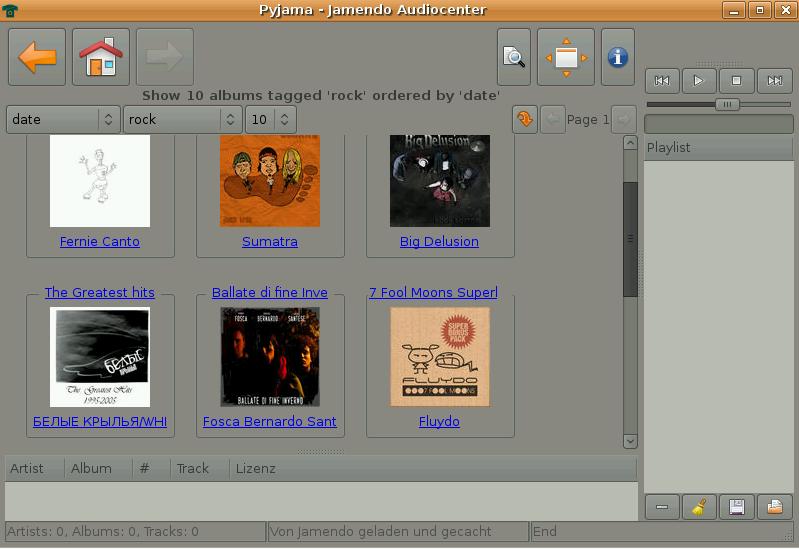Click the app icon in the title bar
This screenshot has height=549, width=799.
10,10
